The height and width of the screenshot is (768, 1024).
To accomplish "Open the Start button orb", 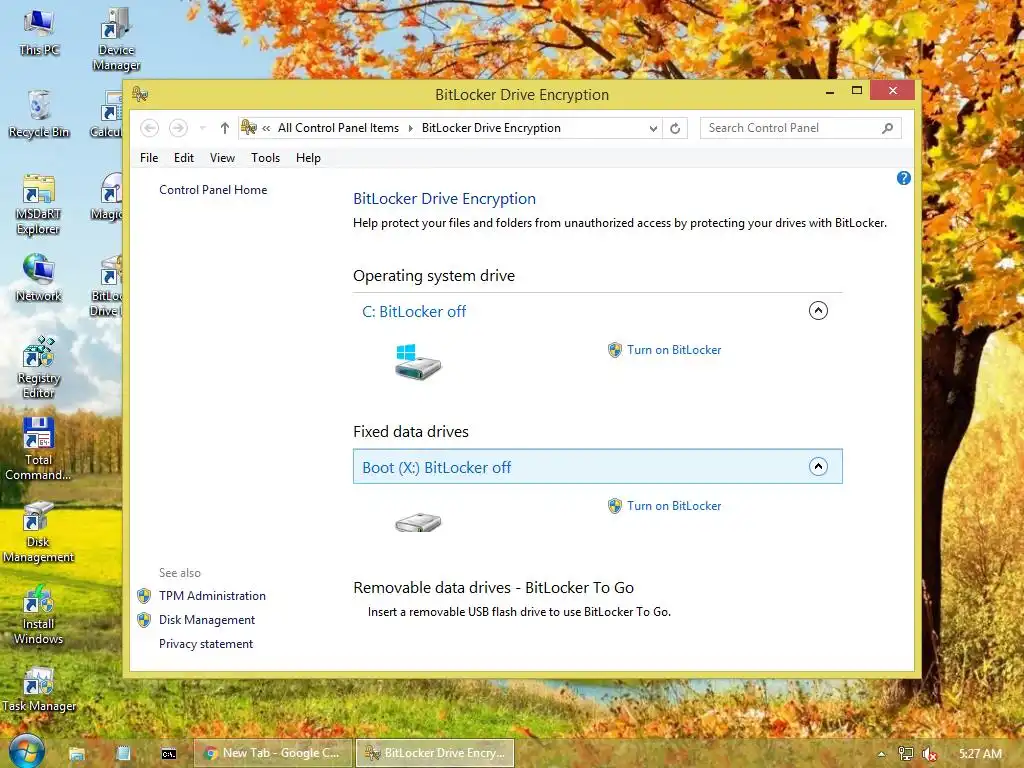I will click(x=26, y=751).
